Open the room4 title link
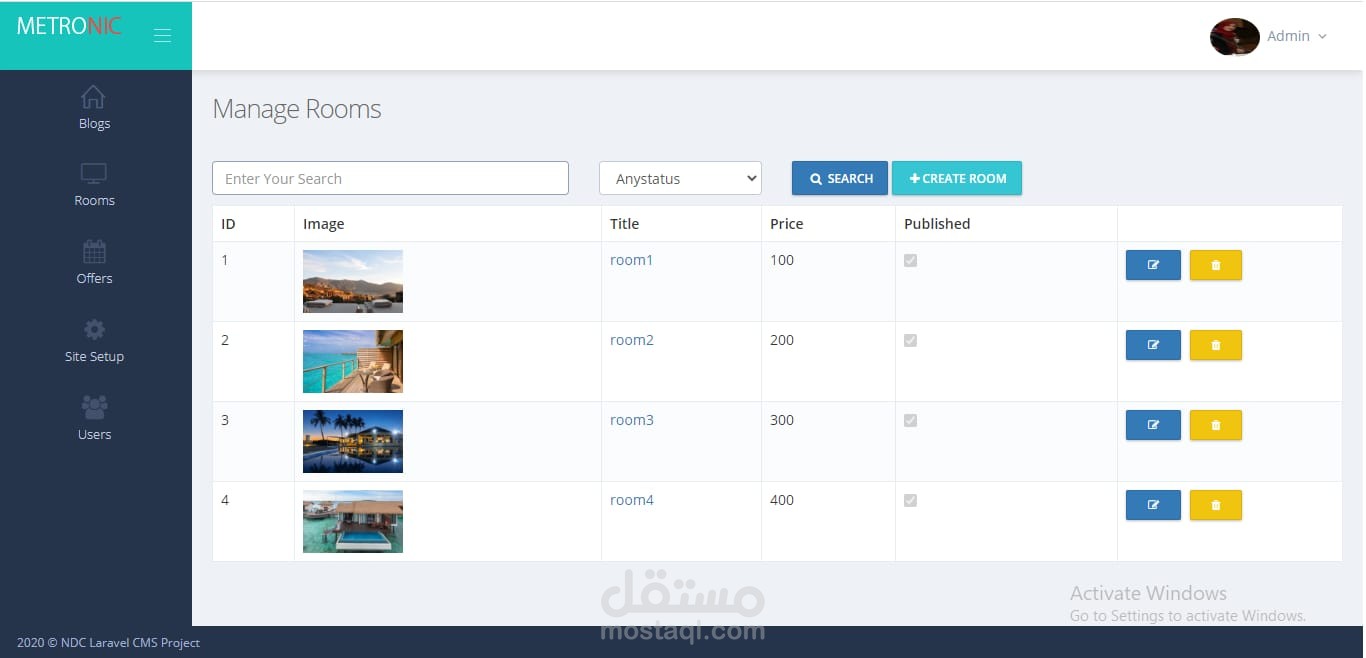The width and height of the screenshot is (1366, 658). pos(632,500)
